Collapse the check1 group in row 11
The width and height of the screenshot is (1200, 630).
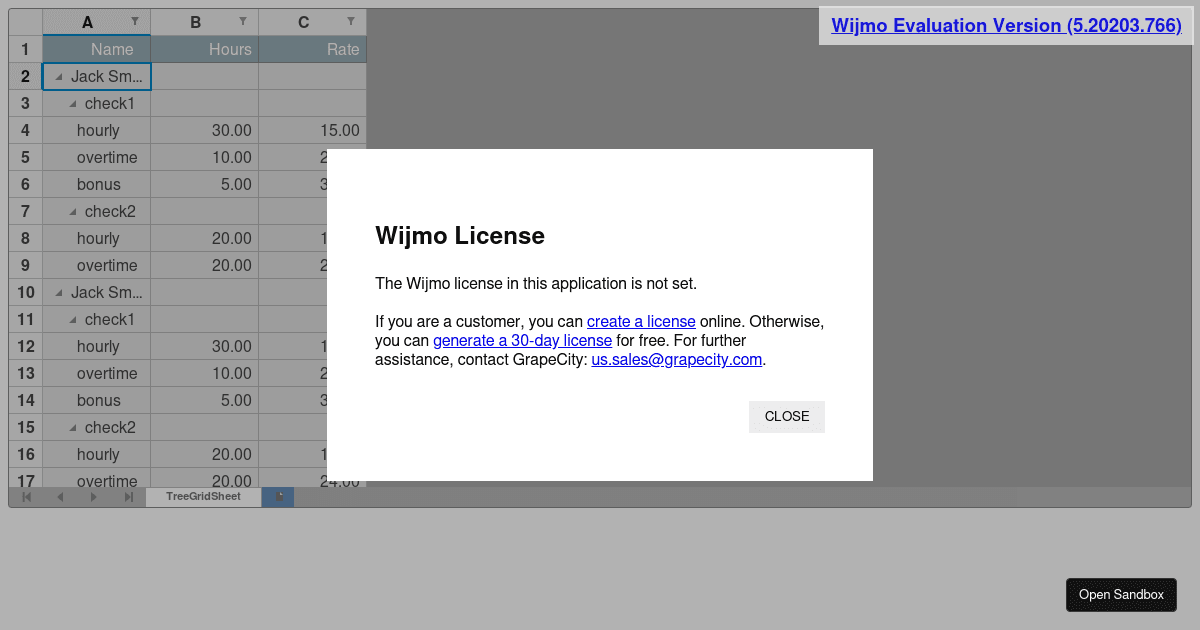[x=73, y=320]
